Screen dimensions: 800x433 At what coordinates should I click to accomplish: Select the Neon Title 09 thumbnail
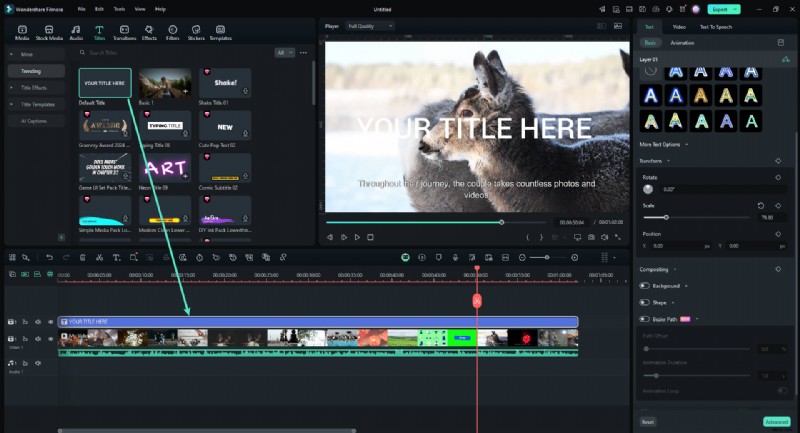tap(165, 168)
